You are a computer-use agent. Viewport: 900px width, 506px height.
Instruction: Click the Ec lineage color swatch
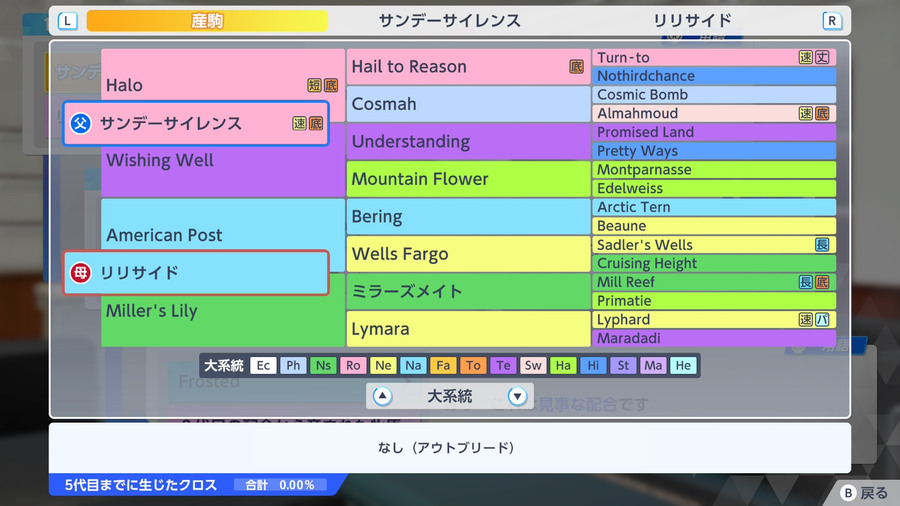tap(263, 365)
